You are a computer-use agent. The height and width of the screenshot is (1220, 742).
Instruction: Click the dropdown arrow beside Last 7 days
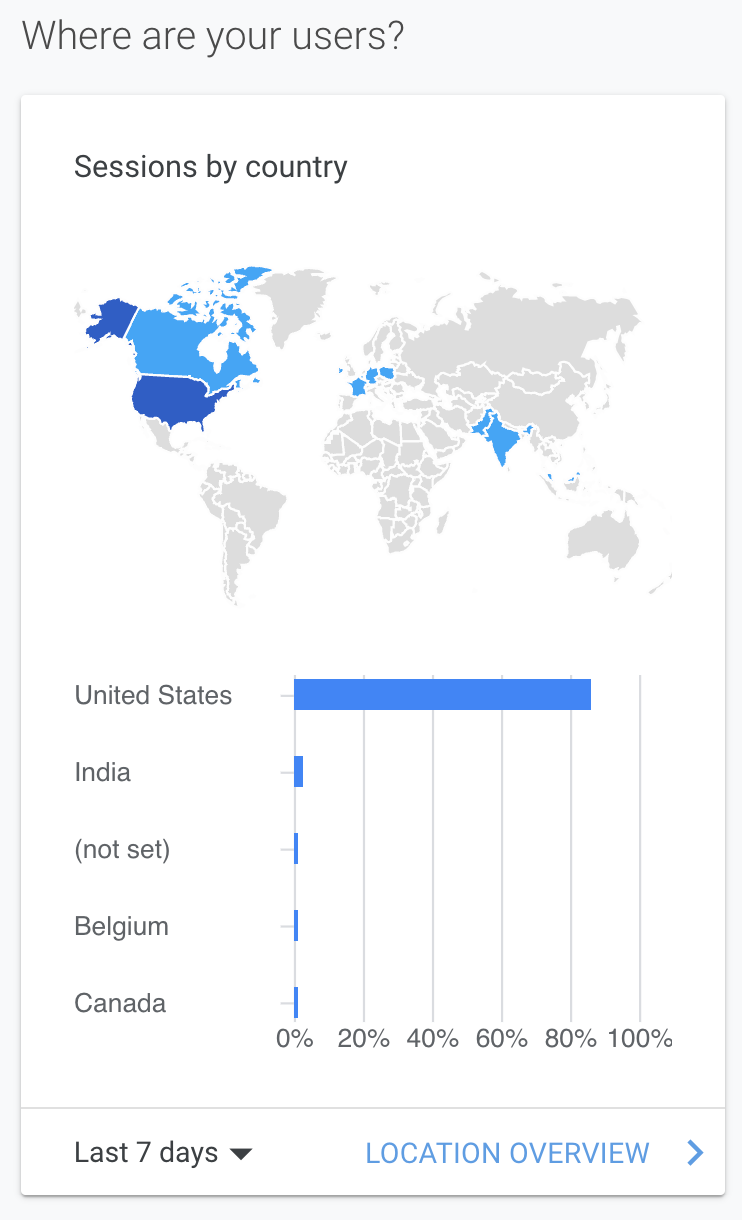[240, 1154]
